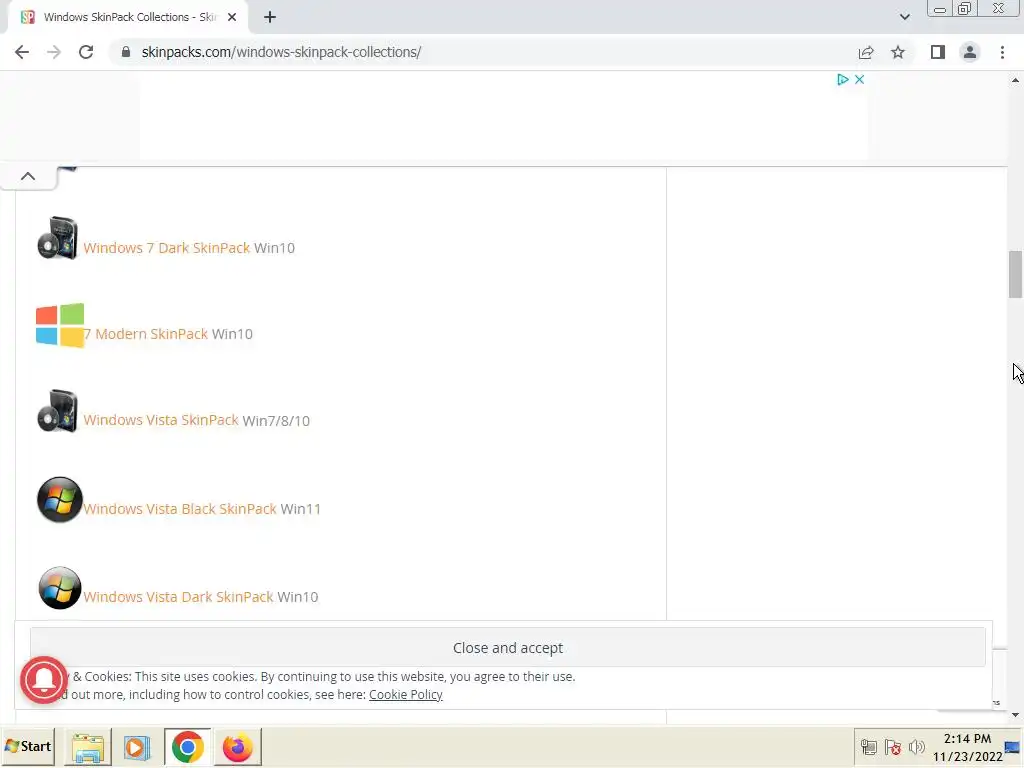The image size is (1024, 768).
Task: Close the Windows SkinPack Collections tab
Action: coord(232,18)
